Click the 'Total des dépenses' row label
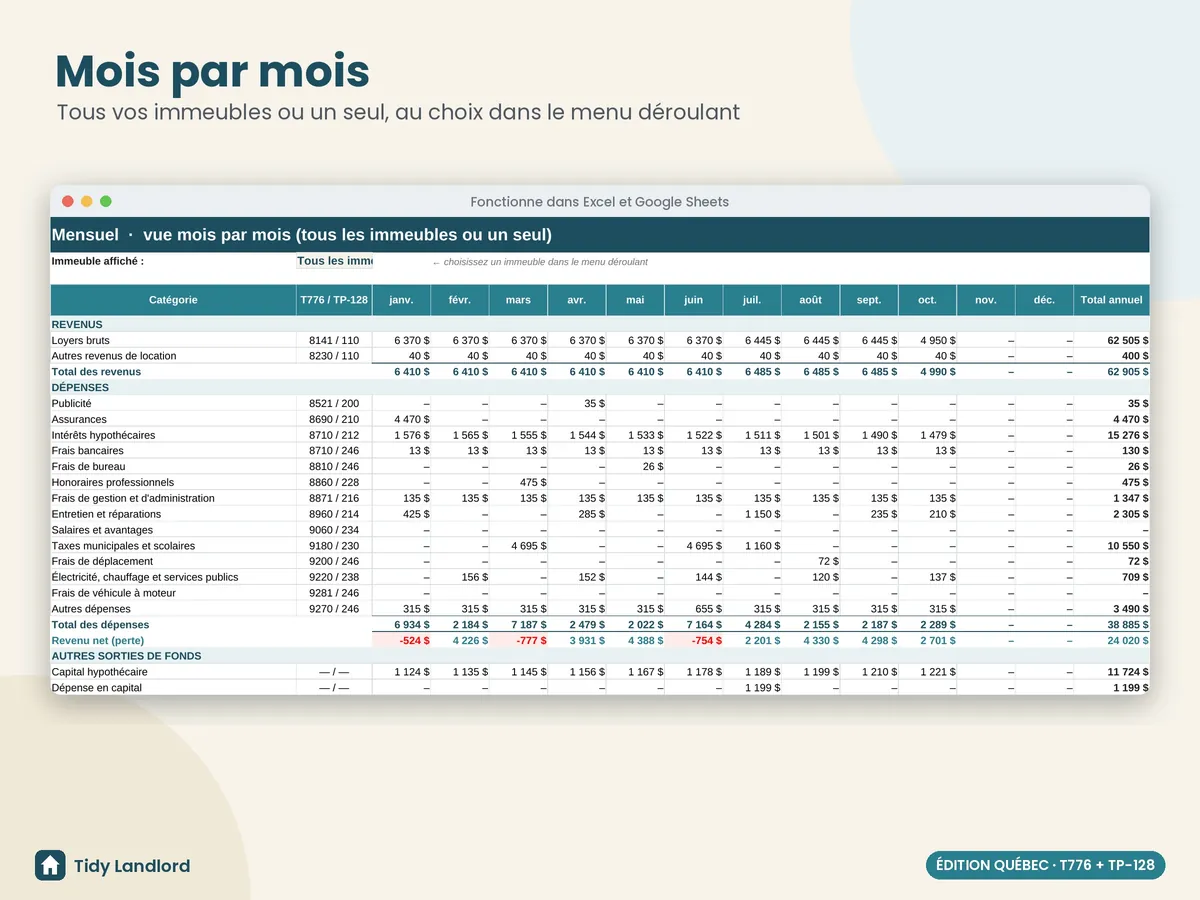 pos(100,625)
